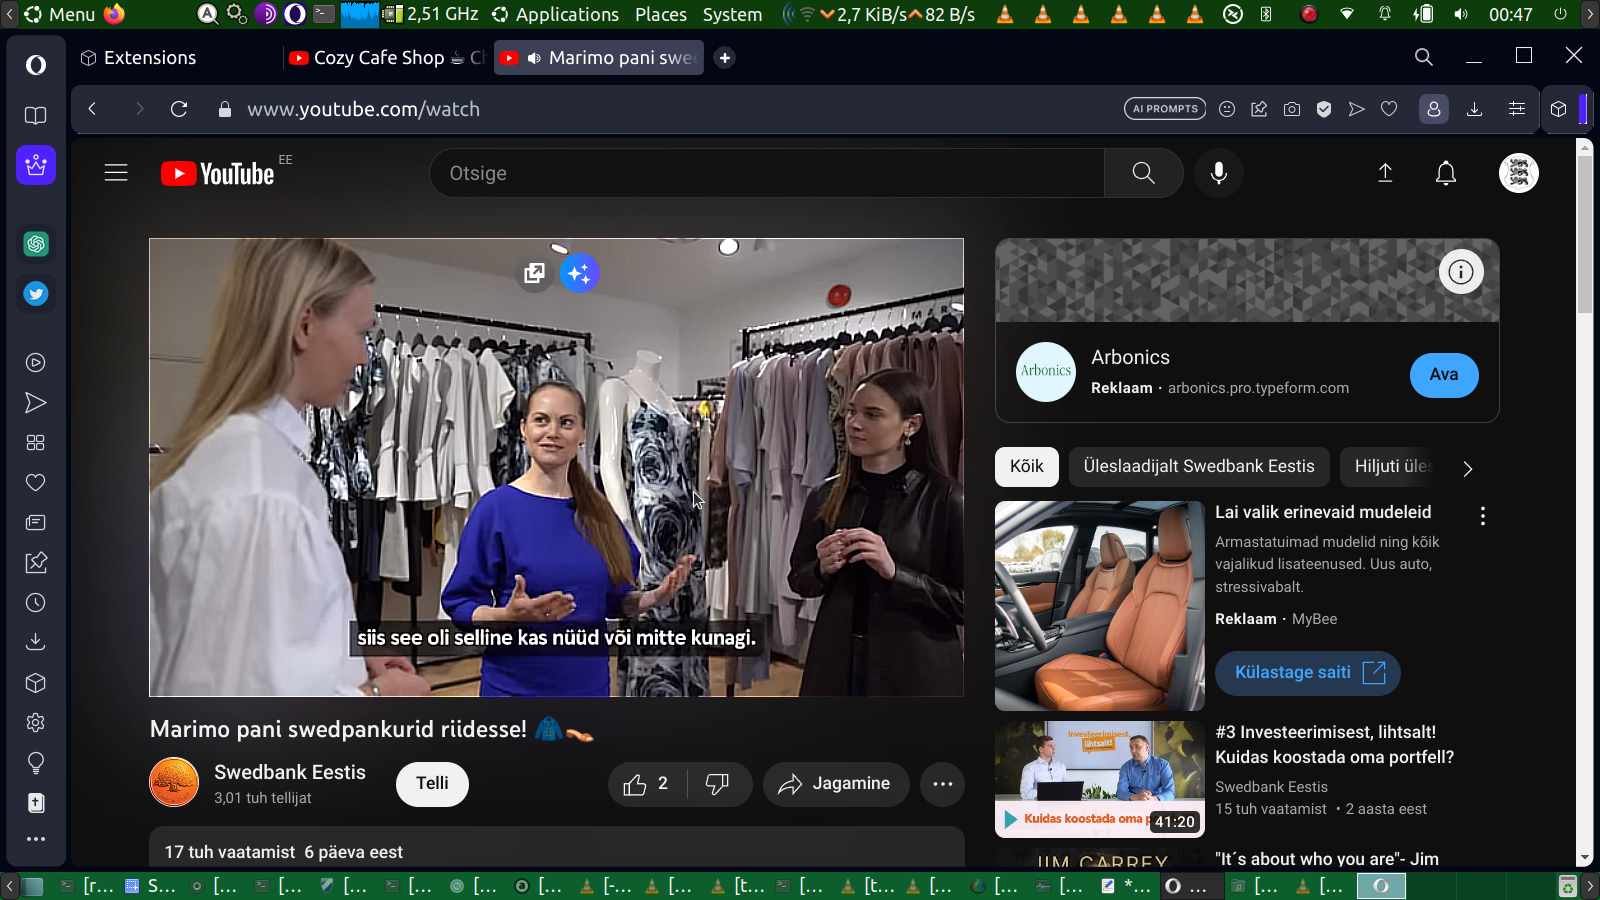
Task: Switch to the Cozy Cafe Shop tab
Action: pos(387,58)
